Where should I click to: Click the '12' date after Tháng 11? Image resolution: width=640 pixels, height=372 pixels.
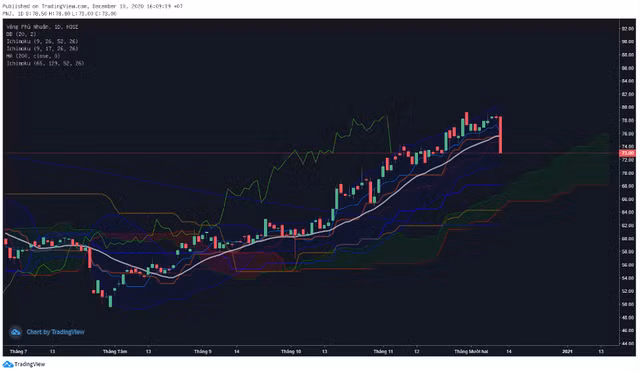(x=417, y=351)
